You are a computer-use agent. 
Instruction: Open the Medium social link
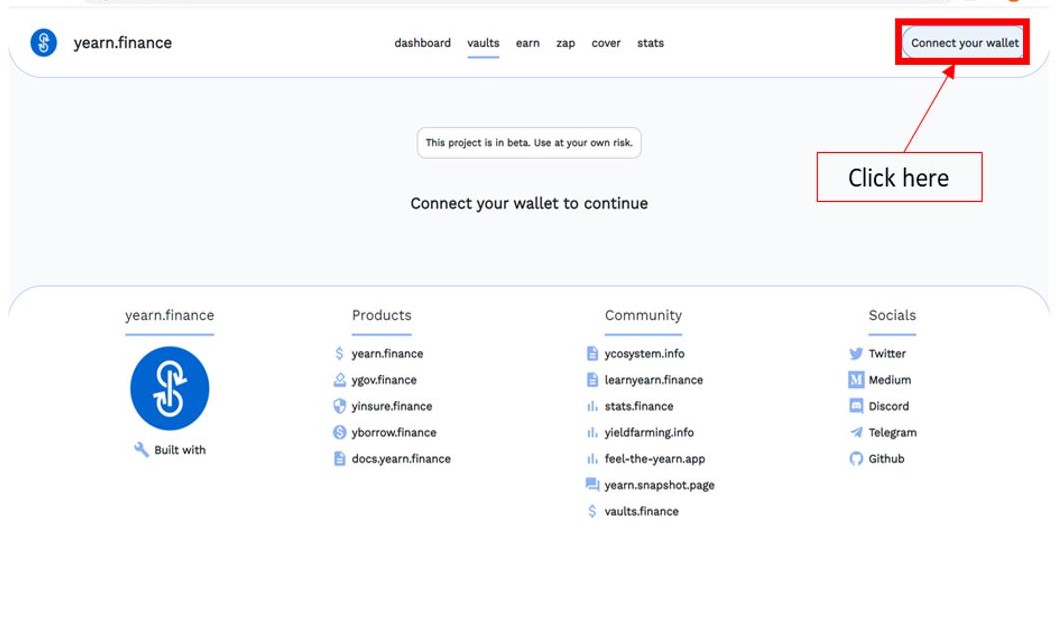[890, 380]
